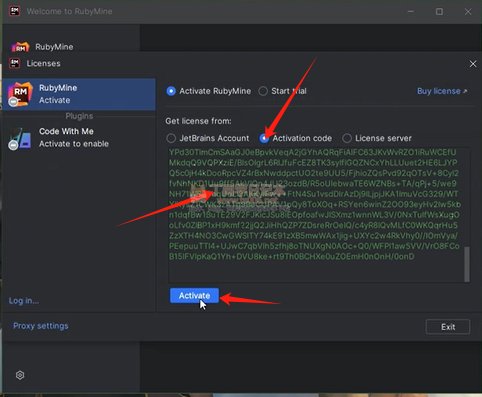
Task: Maximize the Welcome to RubyMine window
Action: [439, 12]
